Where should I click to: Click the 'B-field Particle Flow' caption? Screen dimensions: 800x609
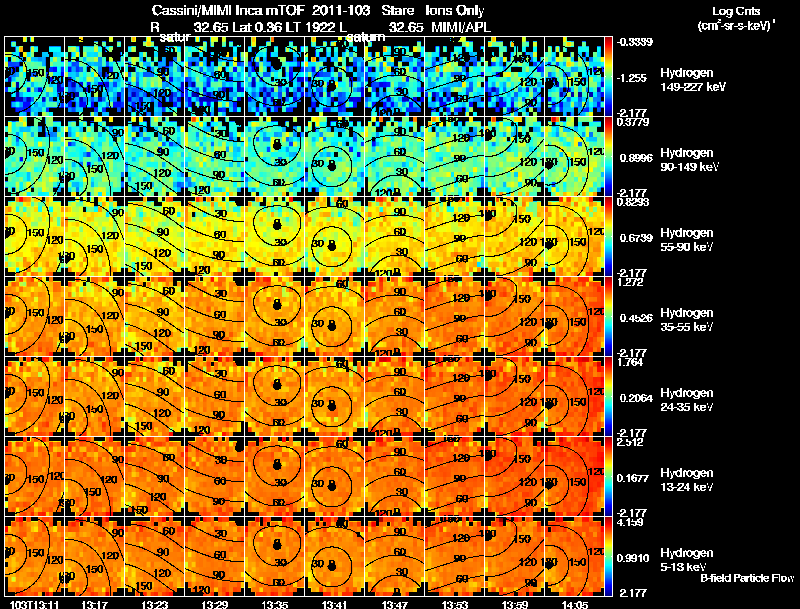pos(747,578)
